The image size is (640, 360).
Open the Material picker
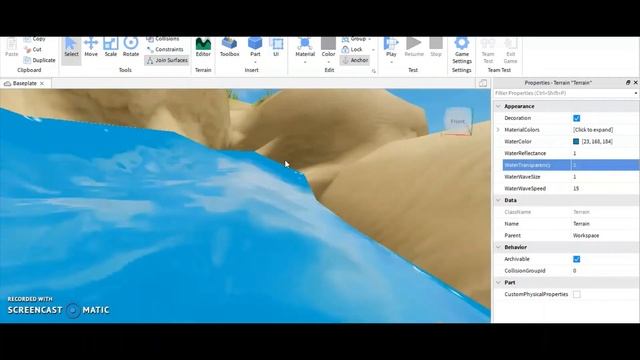click(x=305, y=47)
